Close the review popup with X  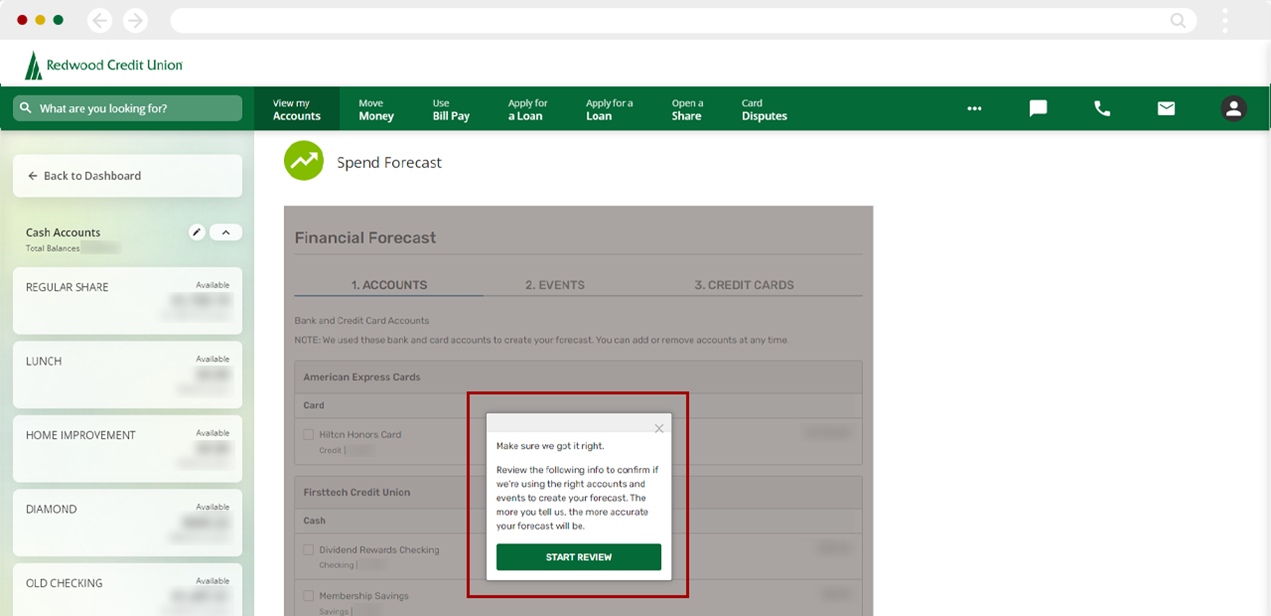[659, 428]
